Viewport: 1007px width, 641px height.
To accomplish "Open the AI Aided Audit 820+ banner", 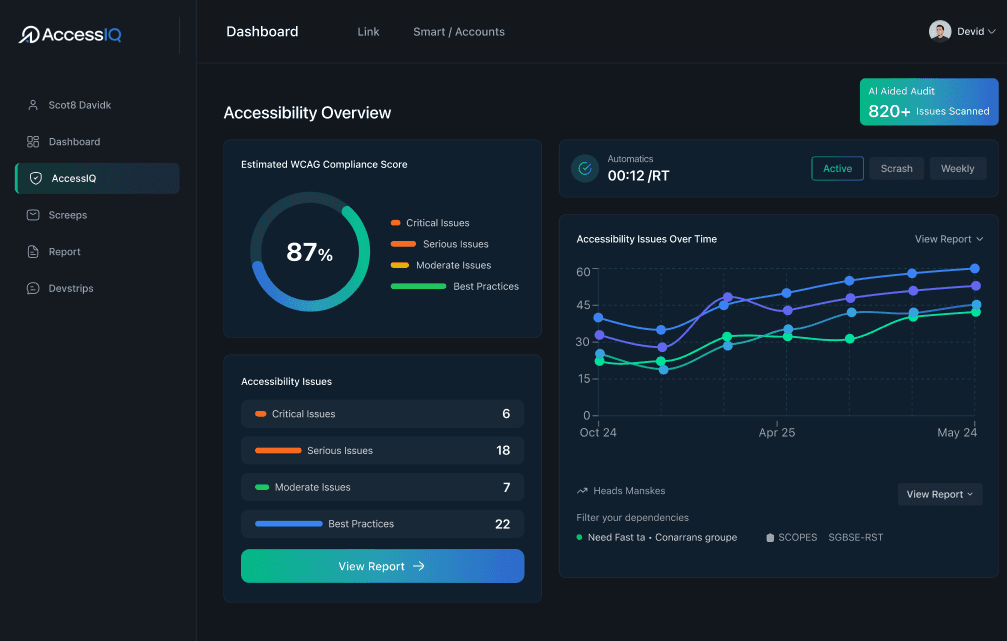I will pos(928,101).
